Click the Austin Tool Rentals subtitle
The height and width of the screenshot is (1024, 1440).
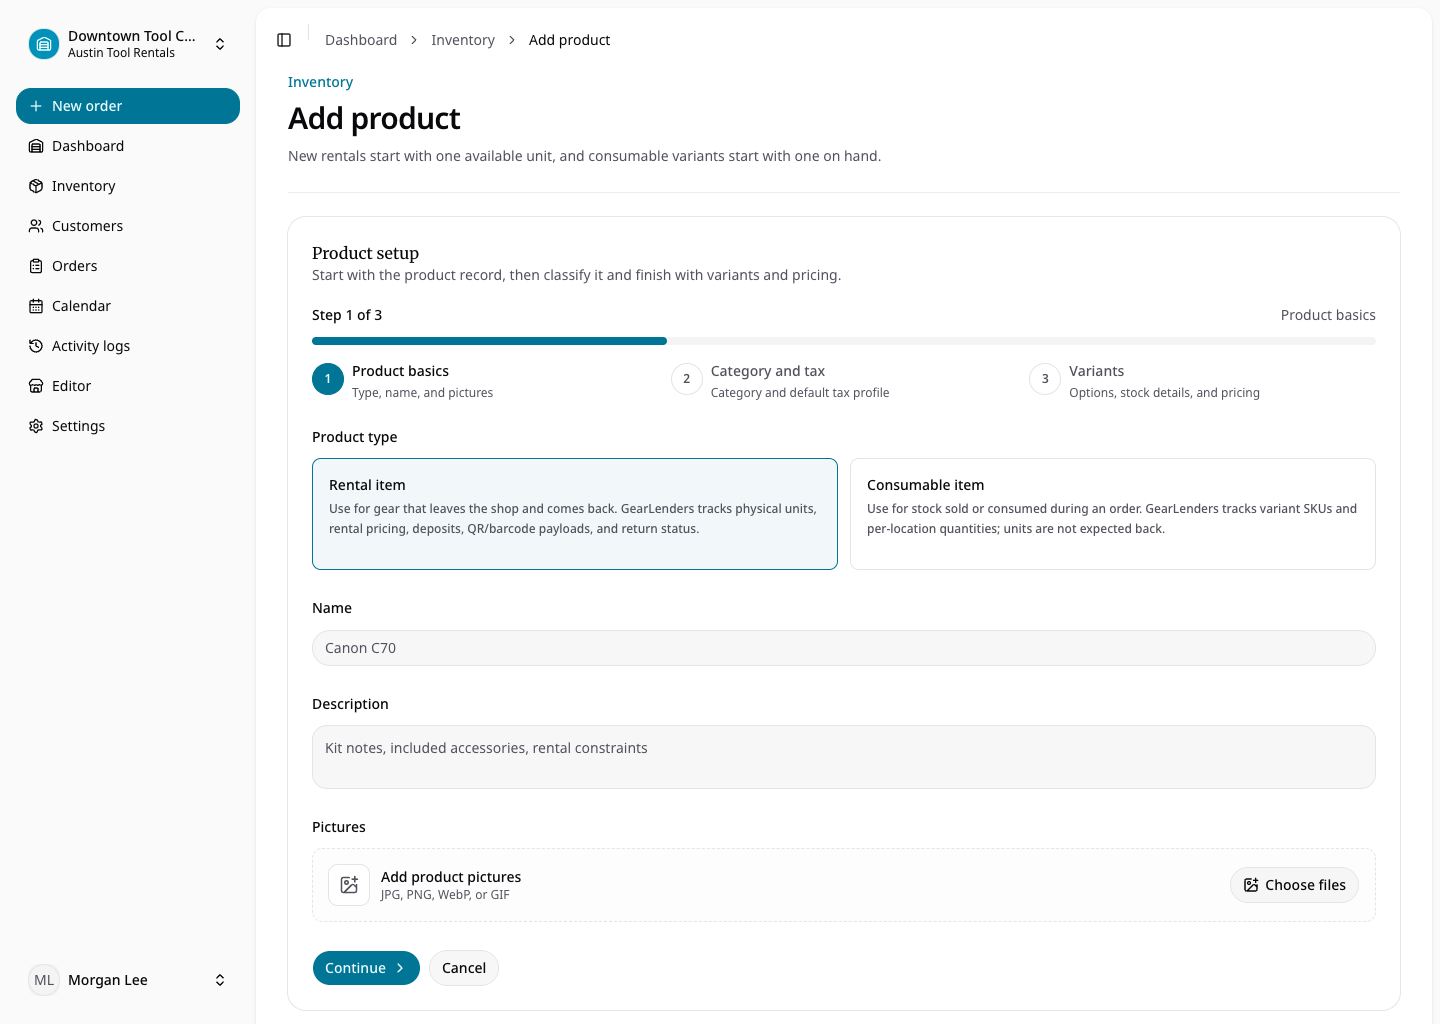point(121,53)
